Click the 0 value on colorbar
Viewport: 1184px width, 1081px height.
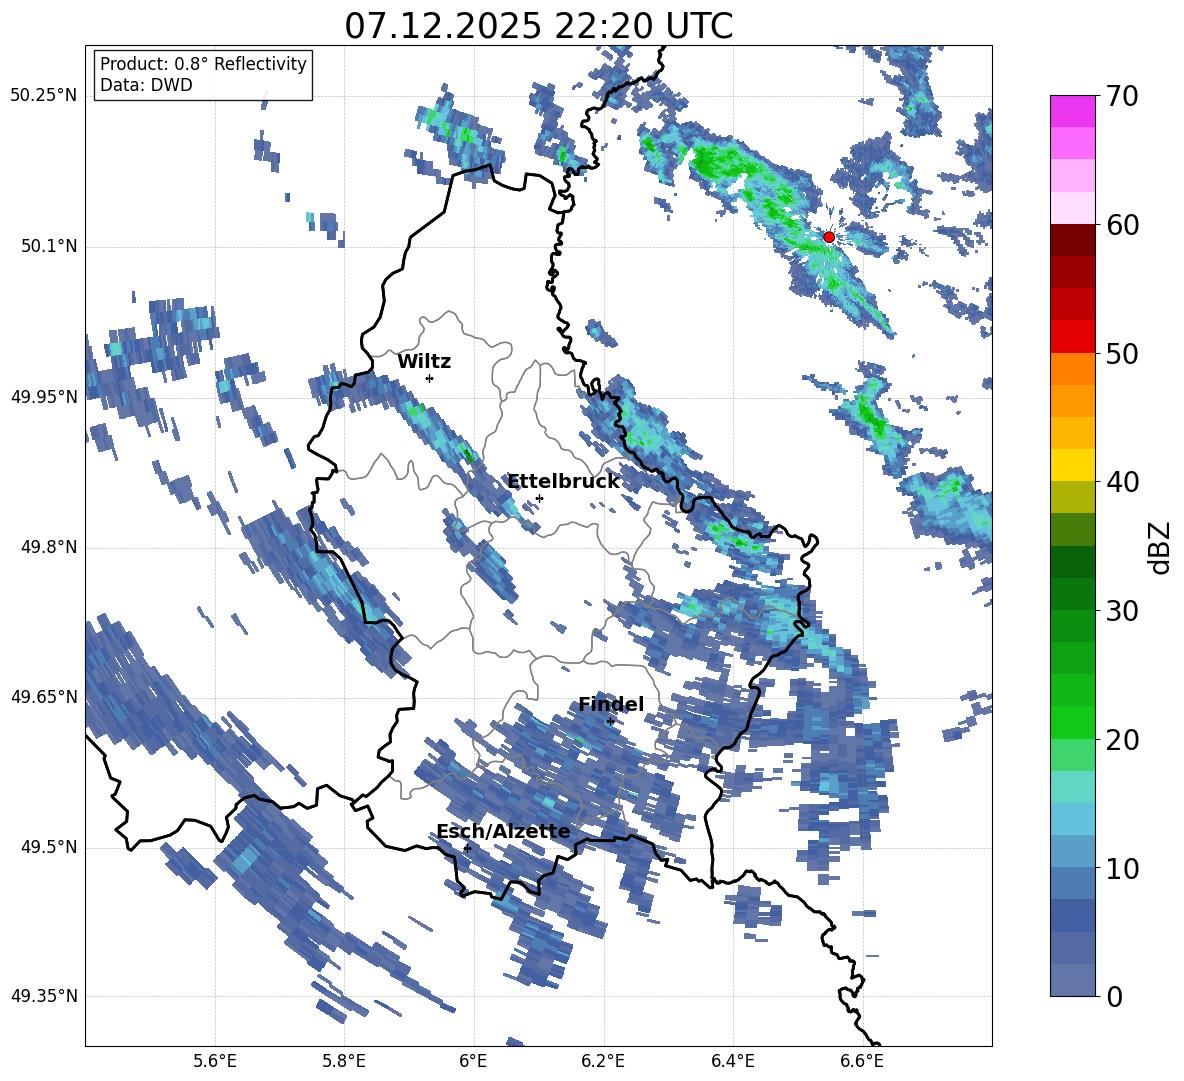coord(1115,996)
